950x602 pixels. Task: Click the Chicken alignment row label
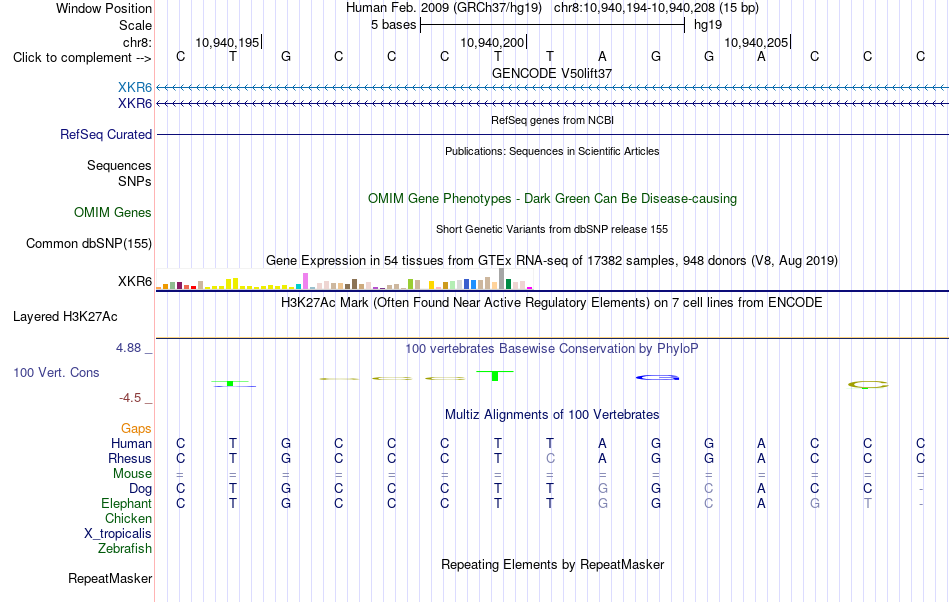click(128, 518)
